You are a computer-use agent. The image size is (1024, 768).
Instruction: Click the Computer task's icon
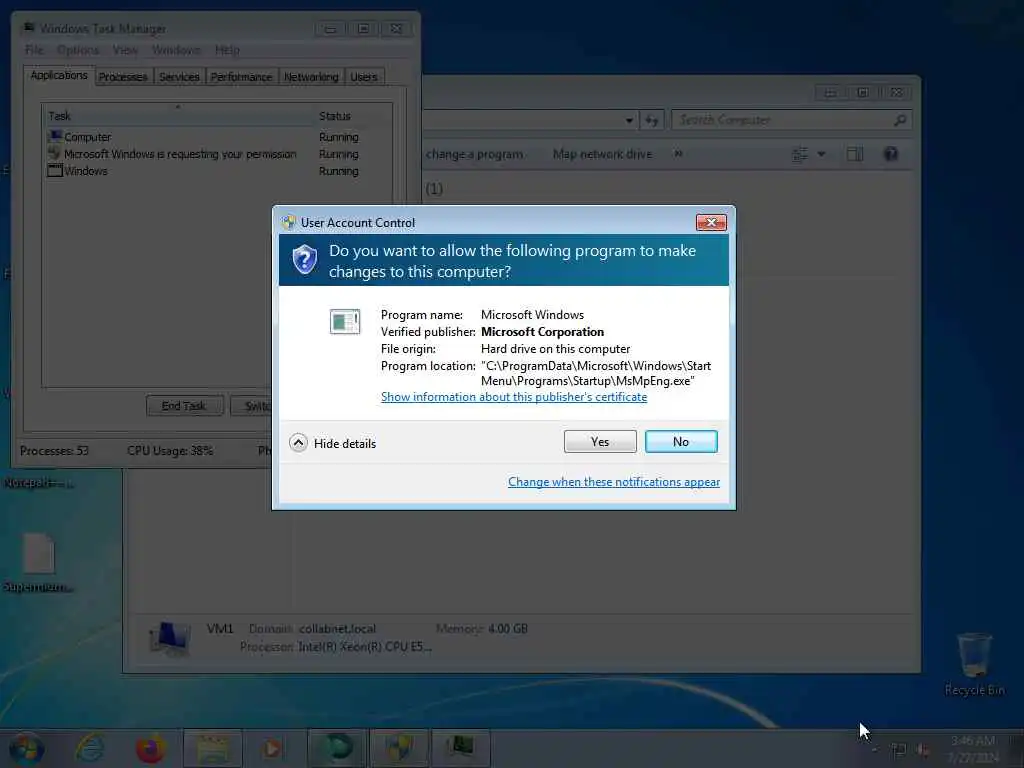(x=55, y=136)
